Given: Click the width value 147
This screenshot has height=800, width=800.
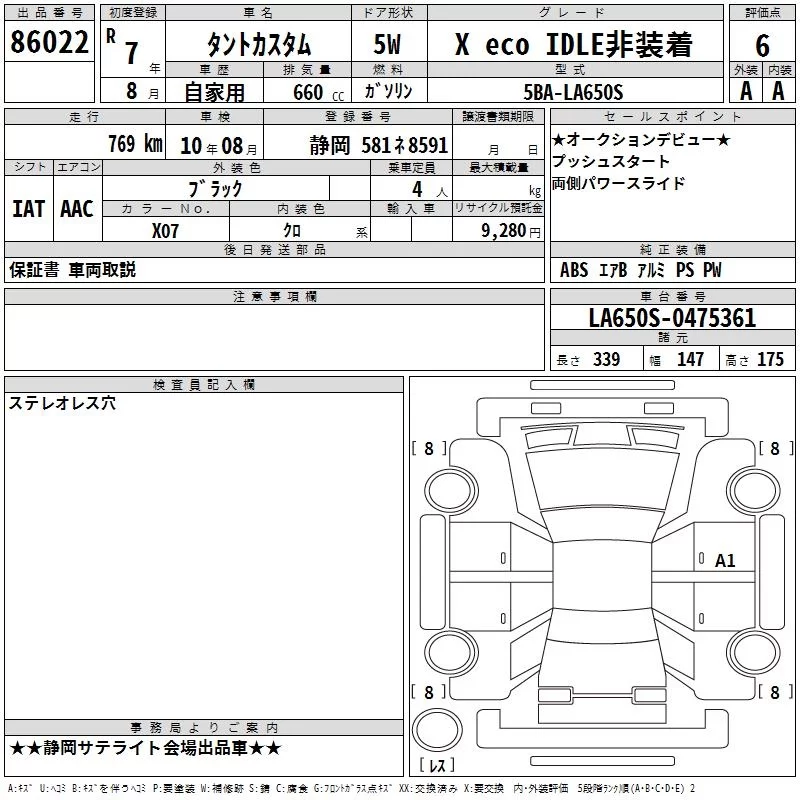Looking at the screenshot, I should [x=690, y=359].
